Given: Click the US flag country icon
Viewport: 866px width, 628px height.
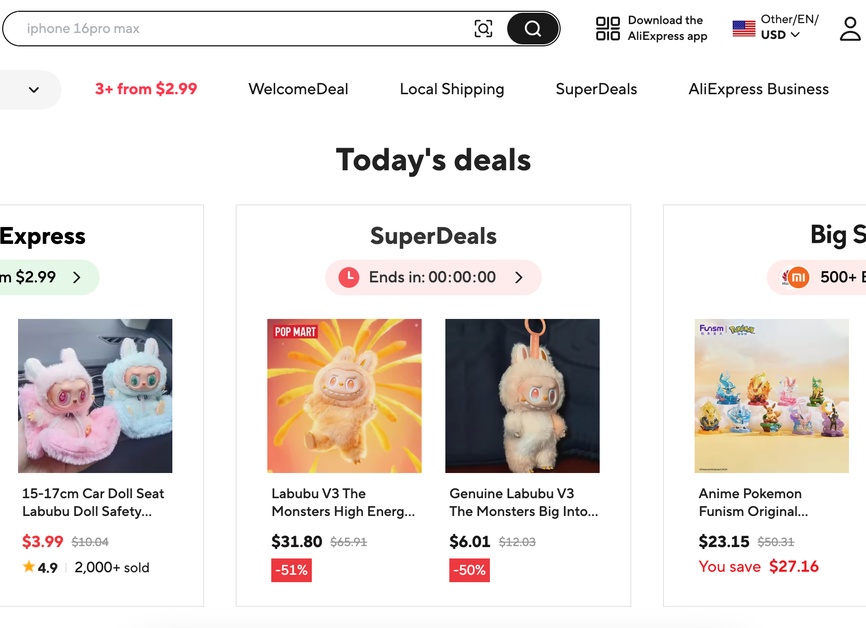Looking at the screenshot, I should (744, 28).
